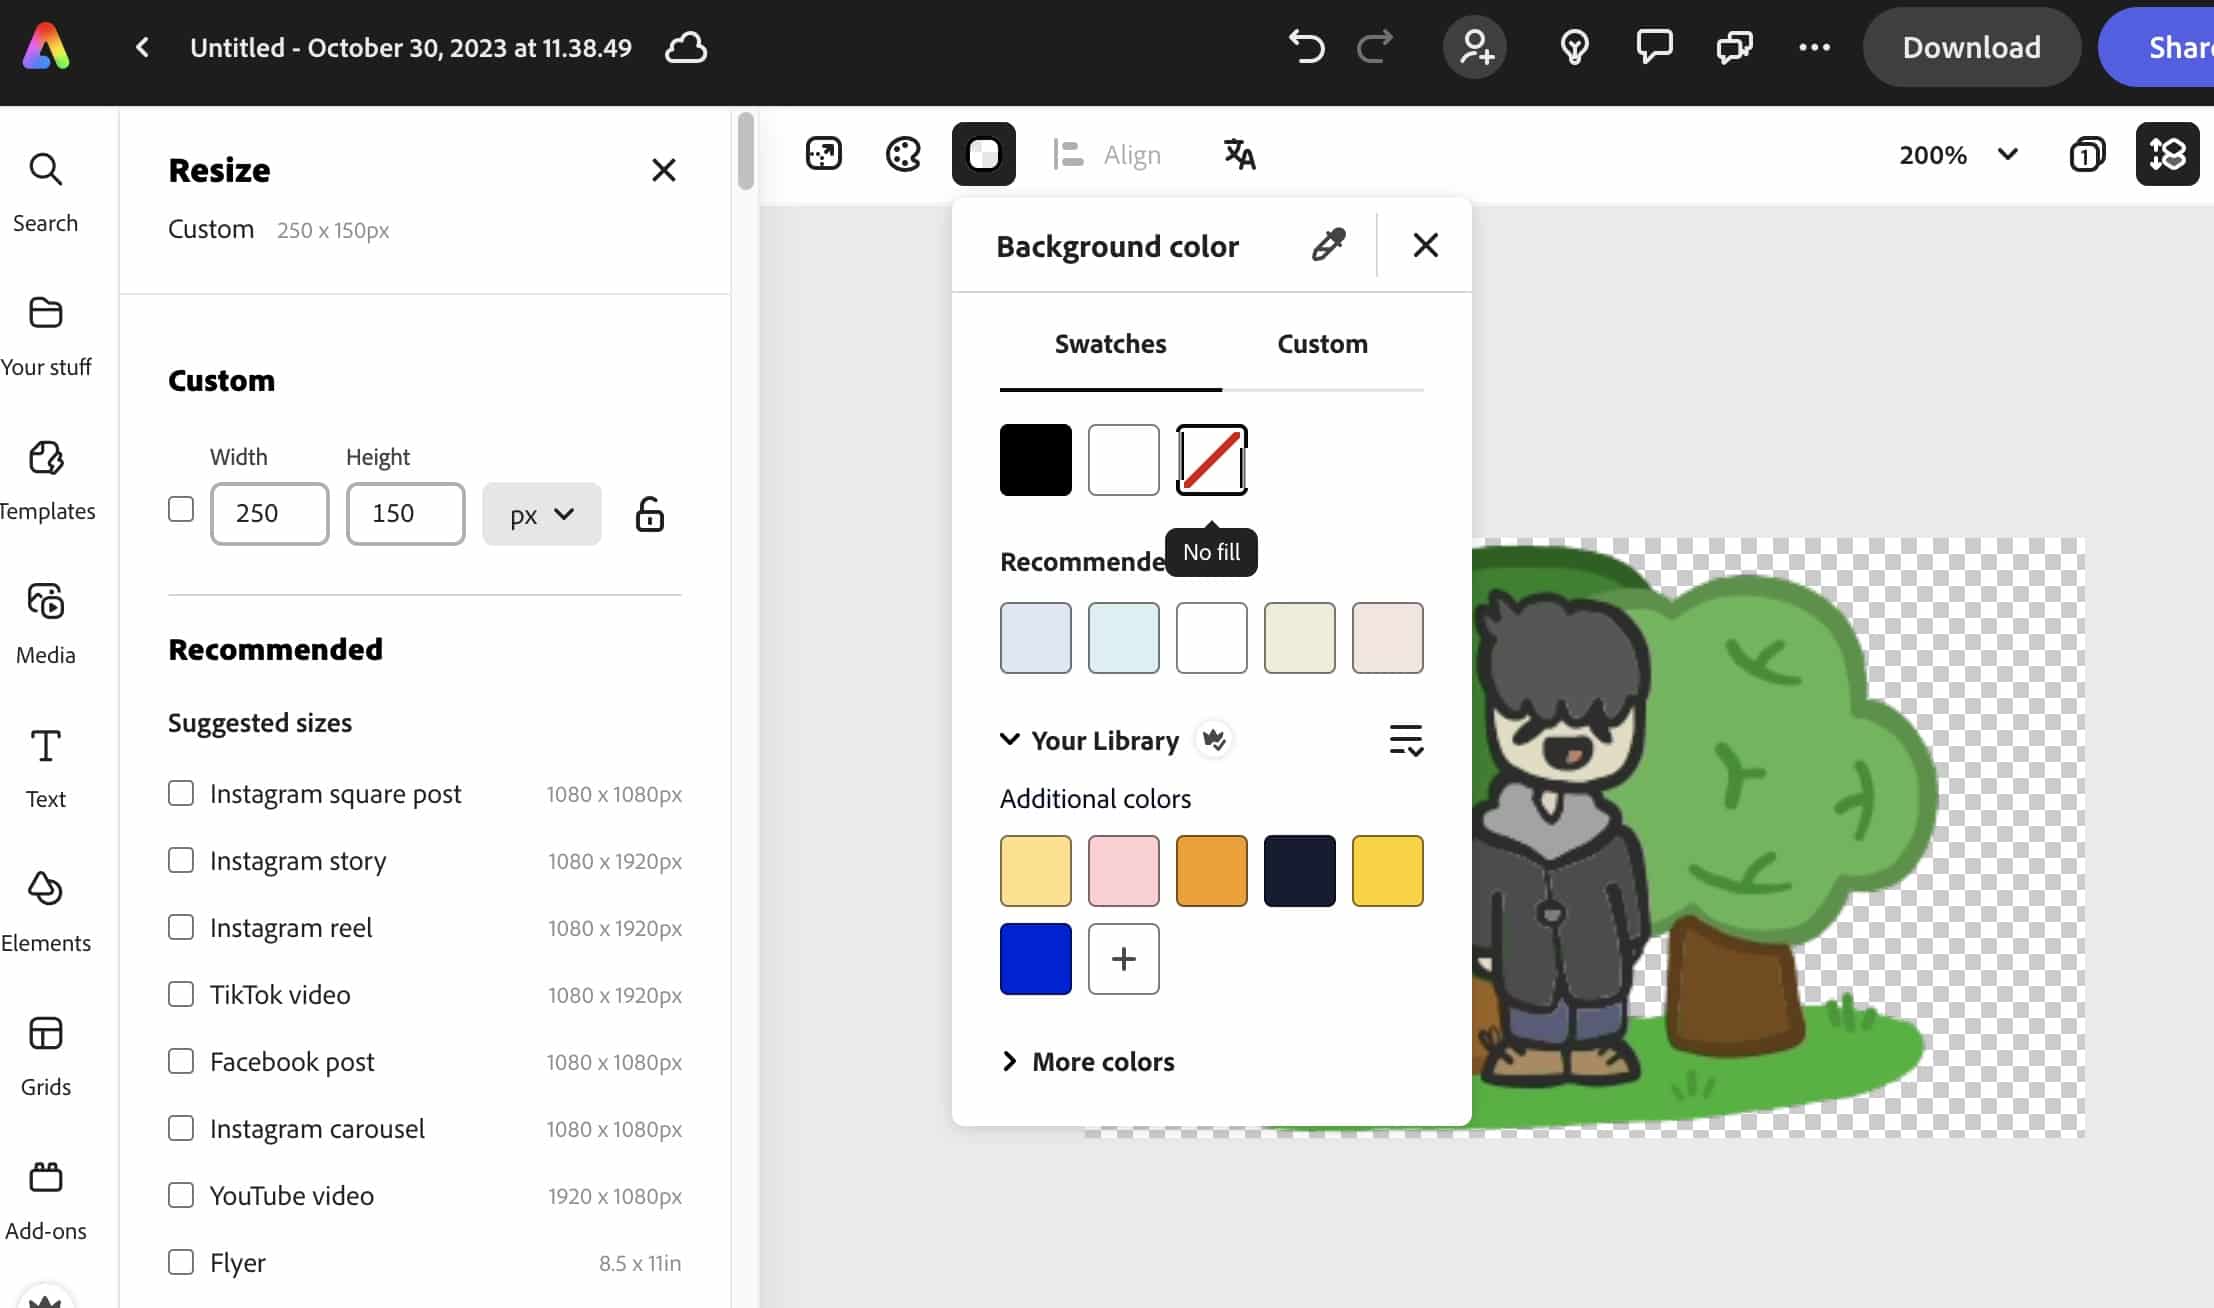Expand the Your Library section
Screen dimensions: 2214x1308
click(x=1010, y=740)
